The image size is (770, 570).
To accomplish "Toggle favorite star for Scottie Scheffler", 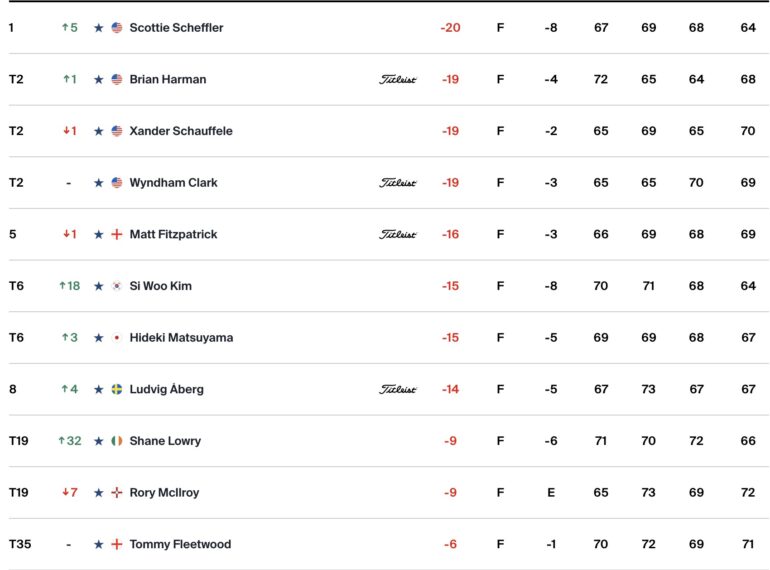I will (99, 28).
